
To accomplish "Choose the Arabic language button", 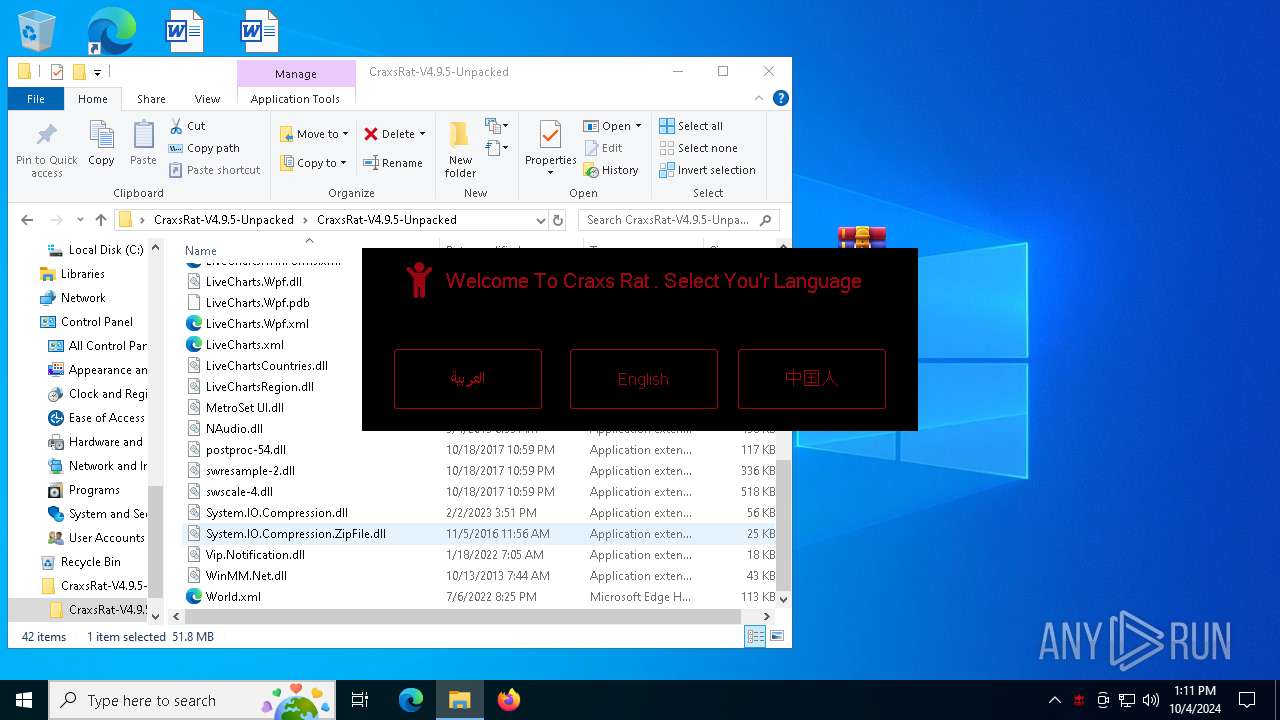I will point(467,379).
